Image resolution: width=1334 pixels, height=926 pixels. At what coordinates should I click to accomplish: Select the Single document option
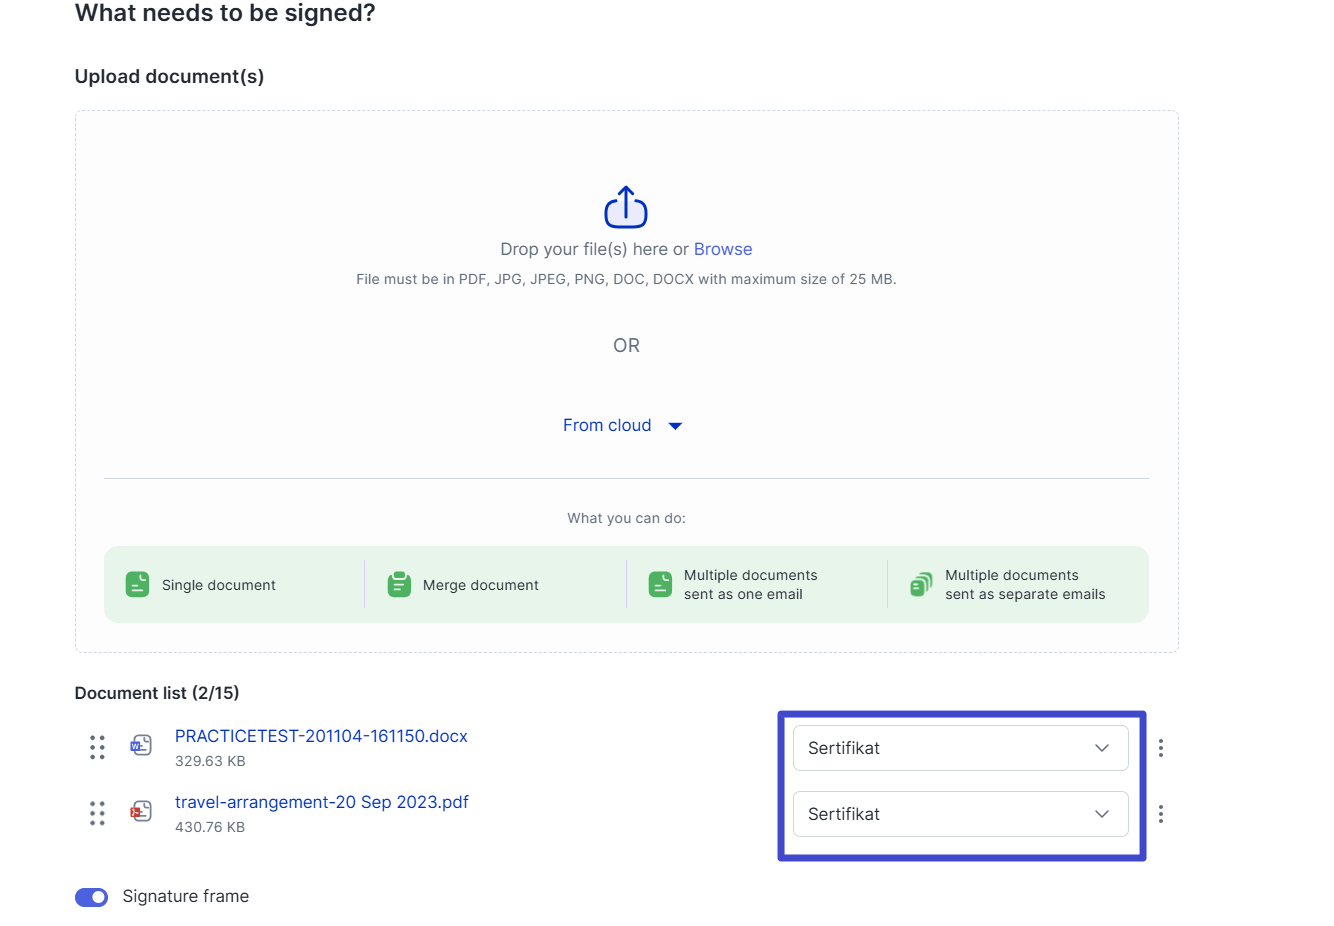(218, 585)
